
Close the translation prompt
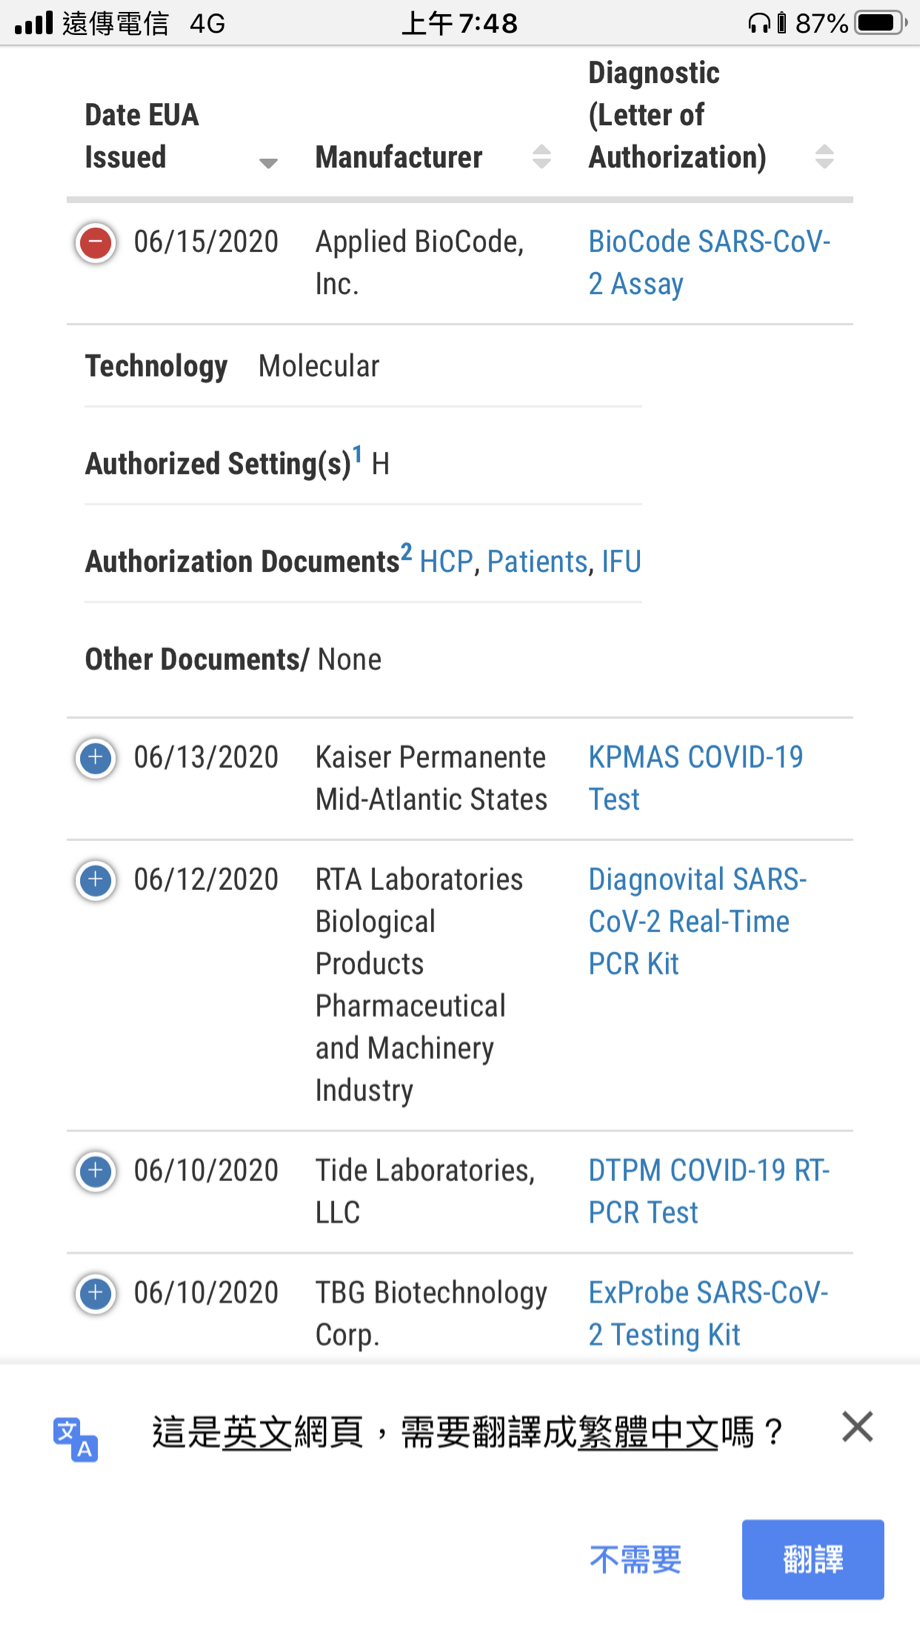click(x=857, y=1427)
